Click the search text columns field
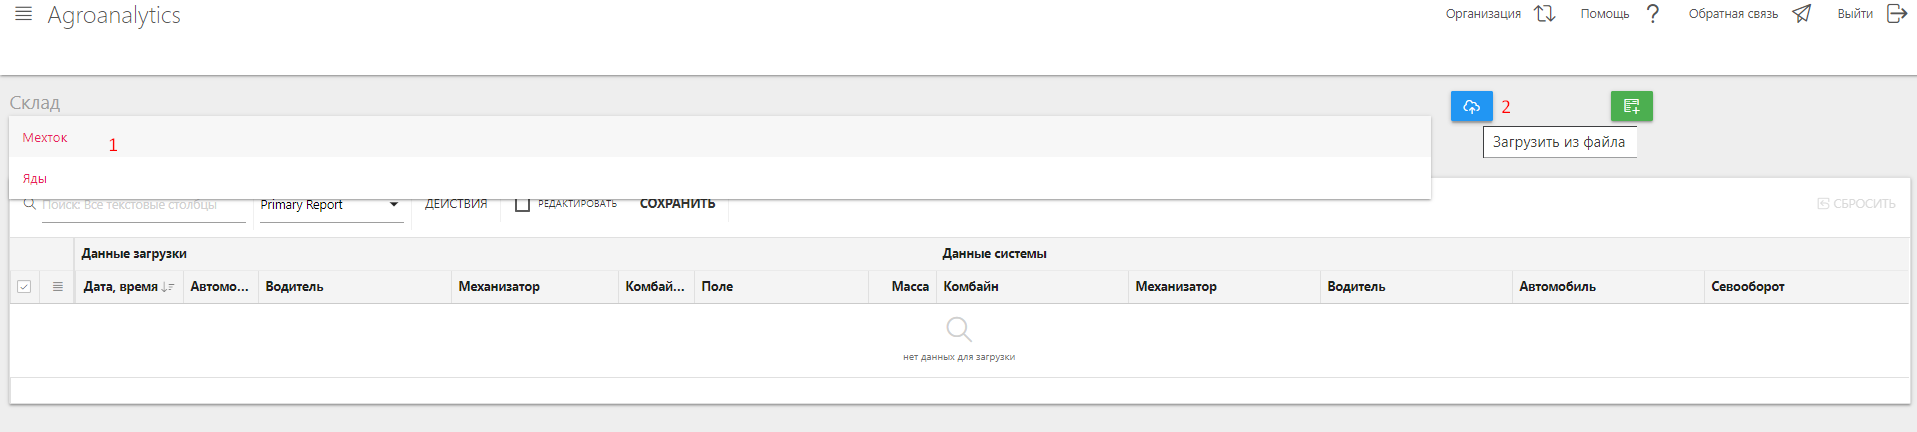Image resolution: width=1917 pixels, height=432 pixels. pos(142,205)
